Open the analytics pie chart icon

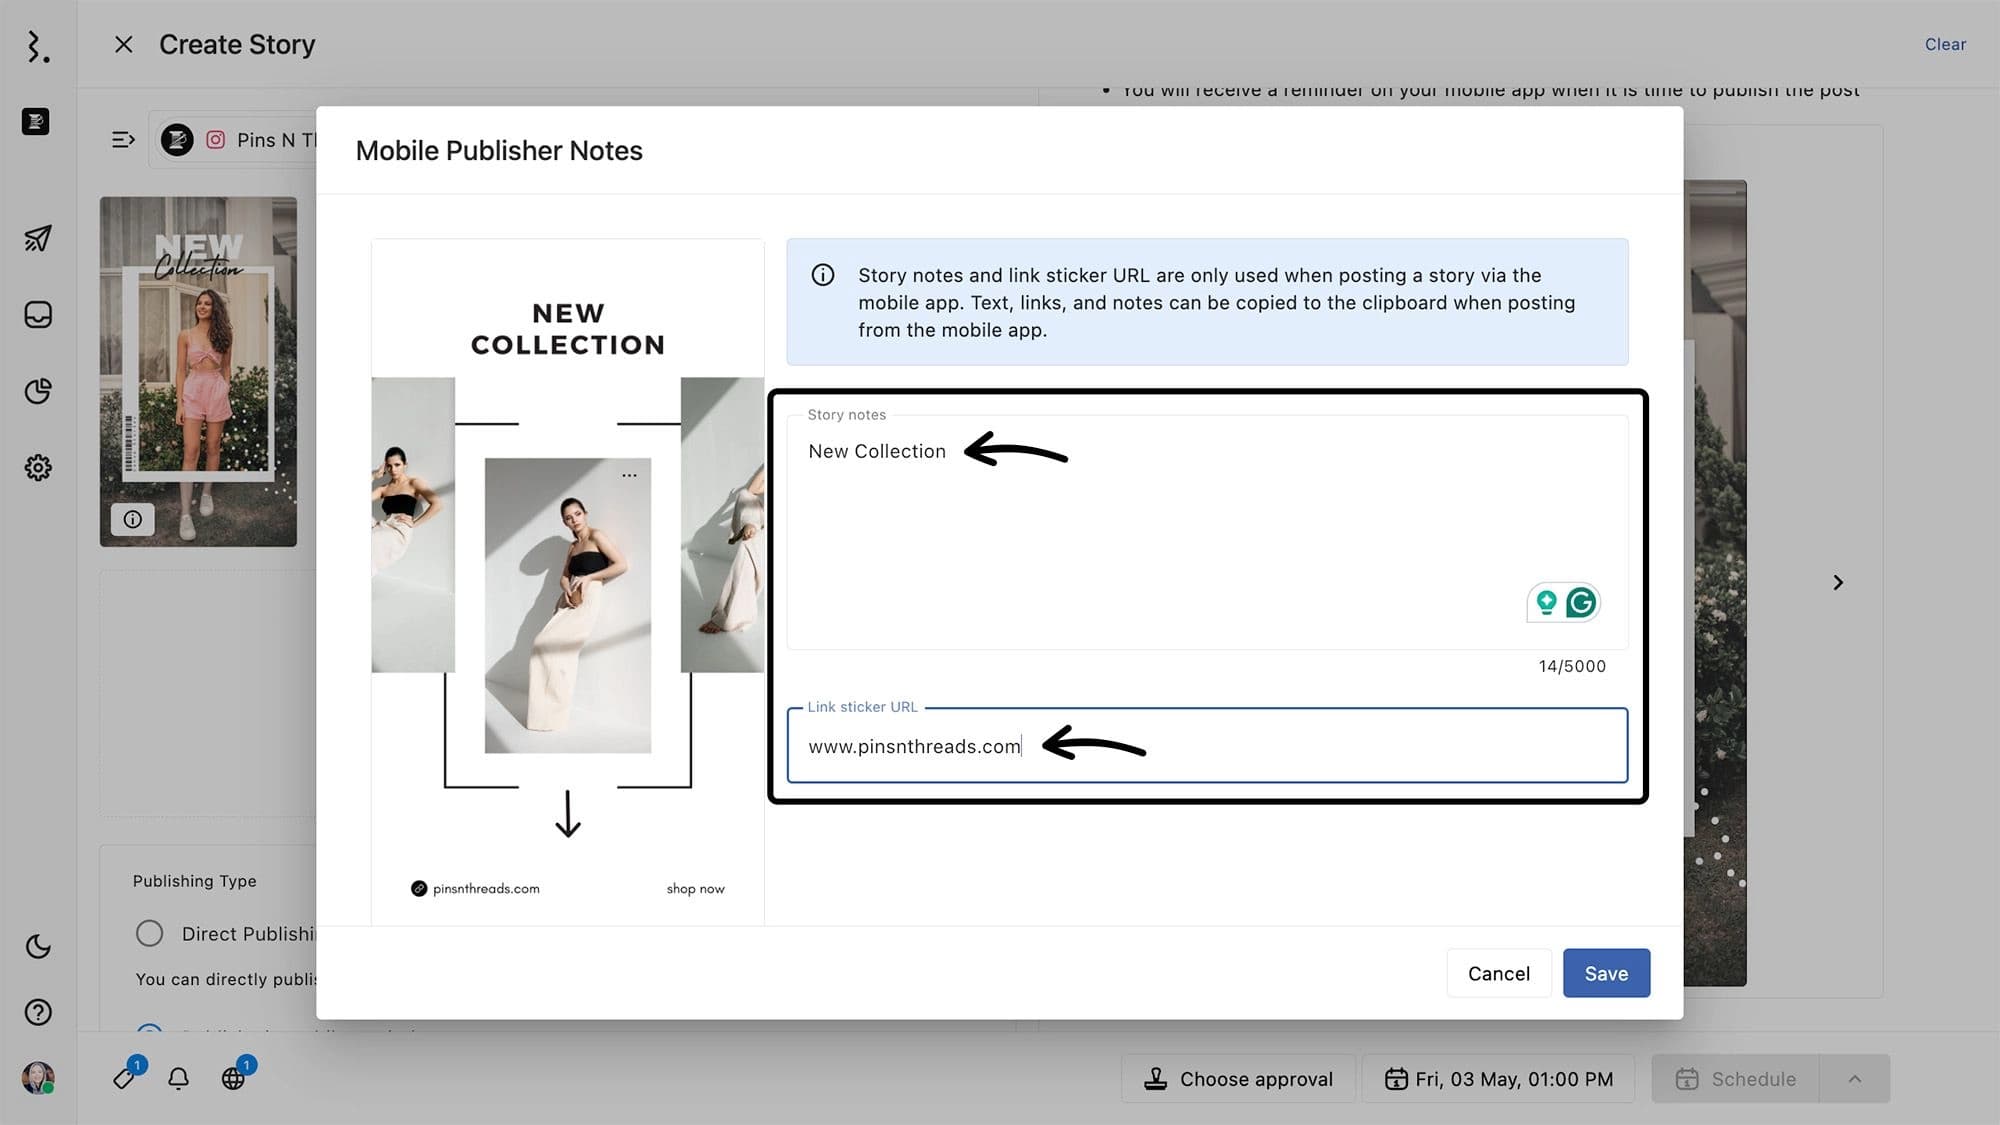click(38, 391)
